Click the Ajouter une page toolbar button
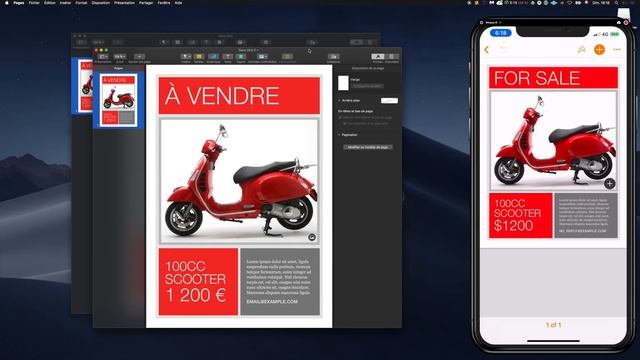Image resolution: width=640 pixels, height=360 pixels. tap(140, 57)
